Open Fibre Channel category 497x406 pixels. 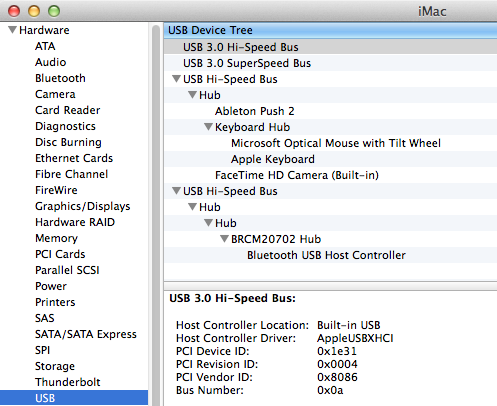tap(72, 174)
